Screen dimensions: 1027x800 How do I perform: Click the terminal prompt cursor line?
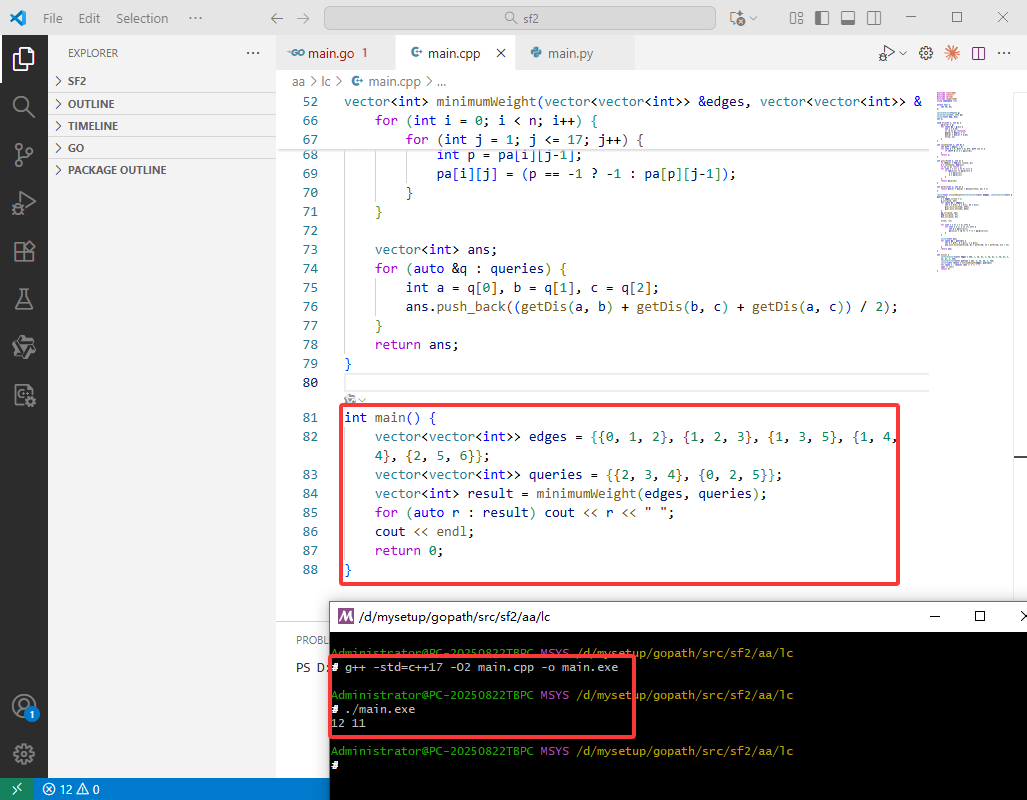coord(335,765)
